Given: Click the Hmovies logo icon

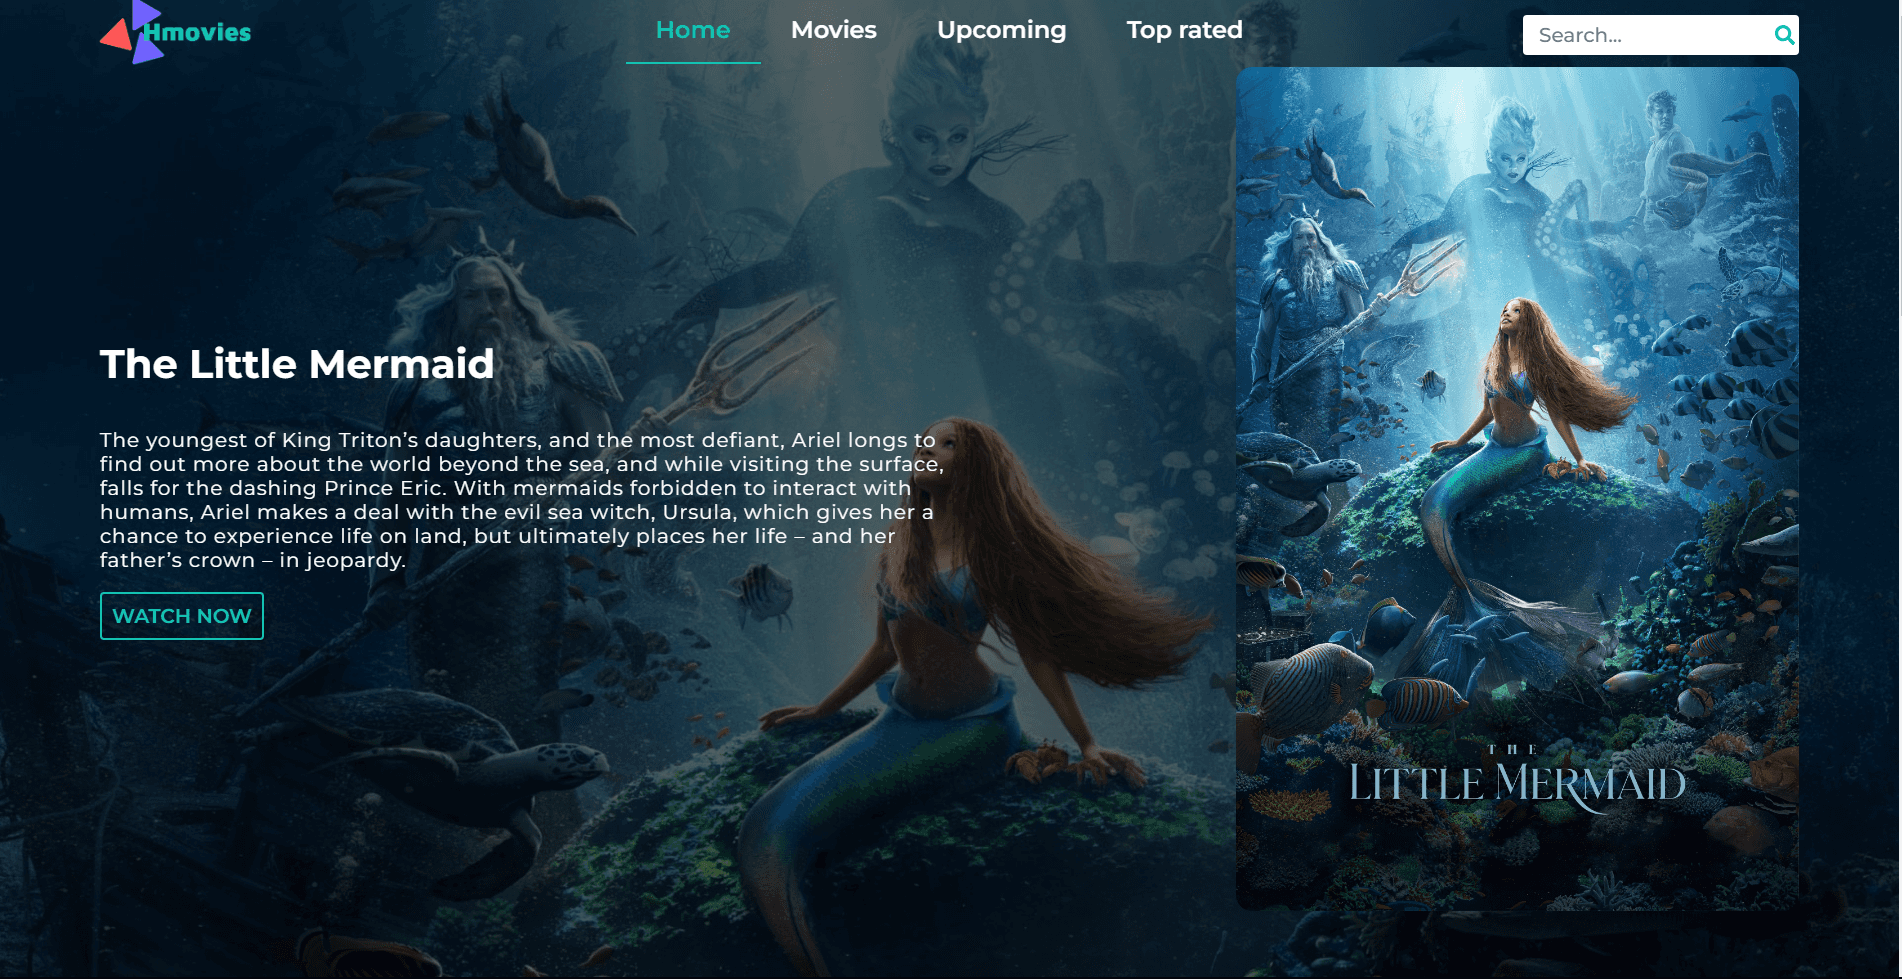Looking at the screenshot, I should pos(132,32).
